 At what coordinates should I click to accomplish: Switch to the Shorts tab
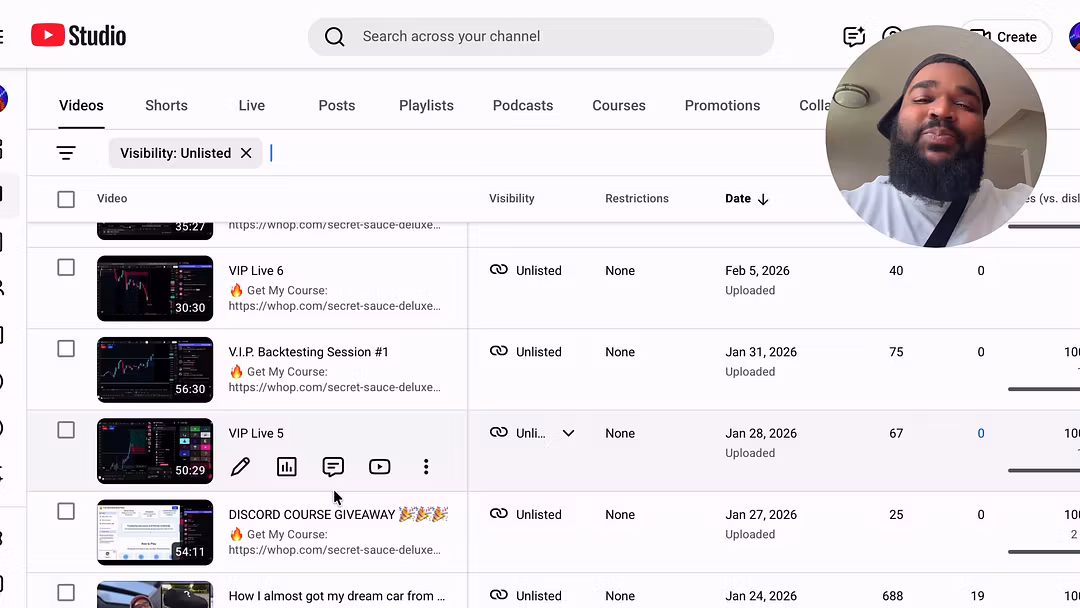point(166,105)
